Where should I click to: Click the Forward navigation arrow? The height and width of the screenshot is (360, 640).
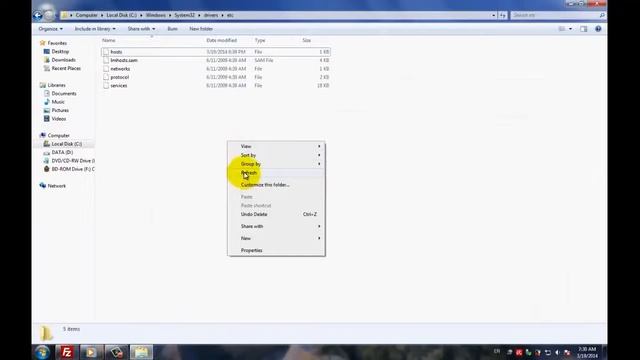(x=49, y=16)
